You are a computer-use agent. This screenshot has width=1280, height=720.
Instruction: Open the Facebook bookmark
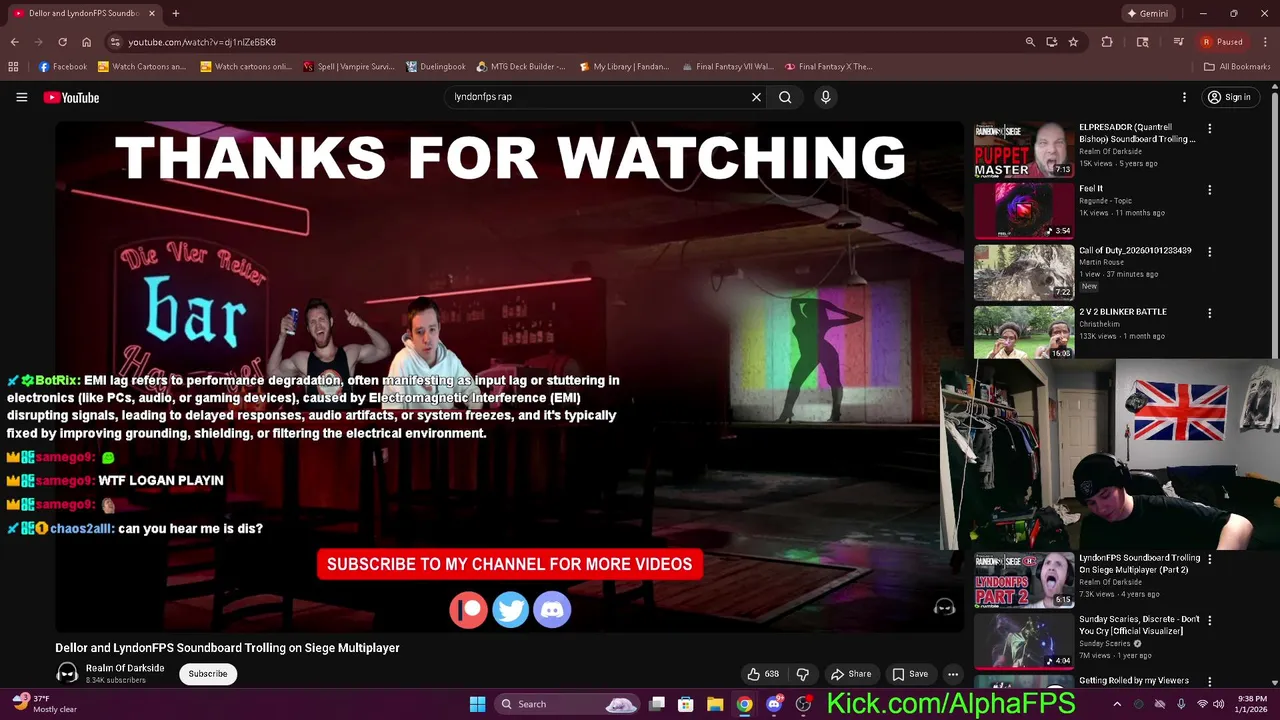coord(63,67)
